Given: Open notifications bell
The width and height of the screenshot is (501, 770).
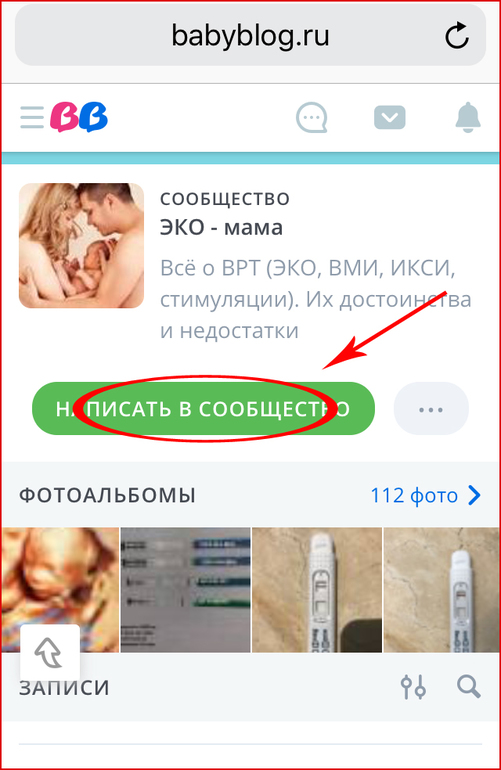Looking at the screenshot, I should point(468,118).
